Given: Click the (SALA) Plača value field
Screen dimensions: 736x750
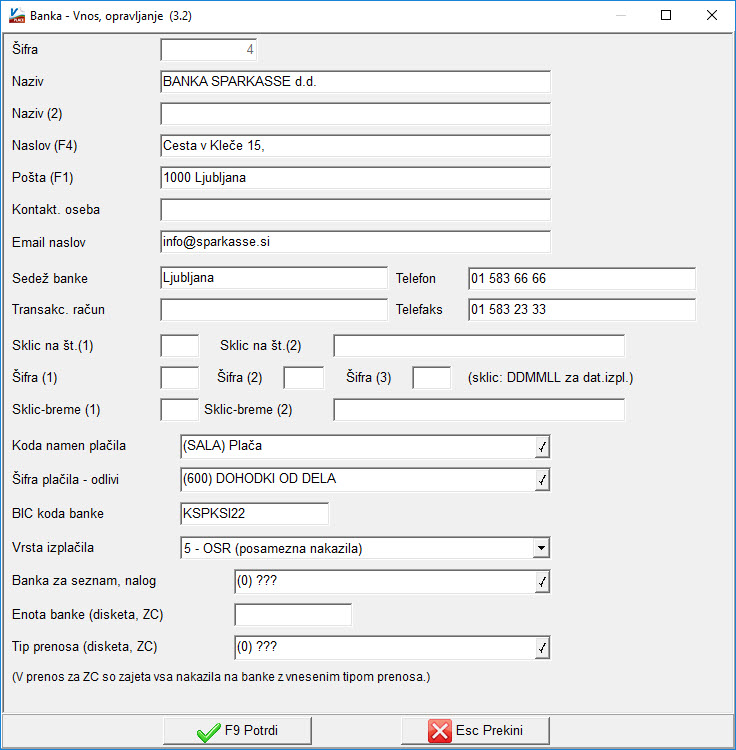Looking at the screenshot, I should coord(358,447).
